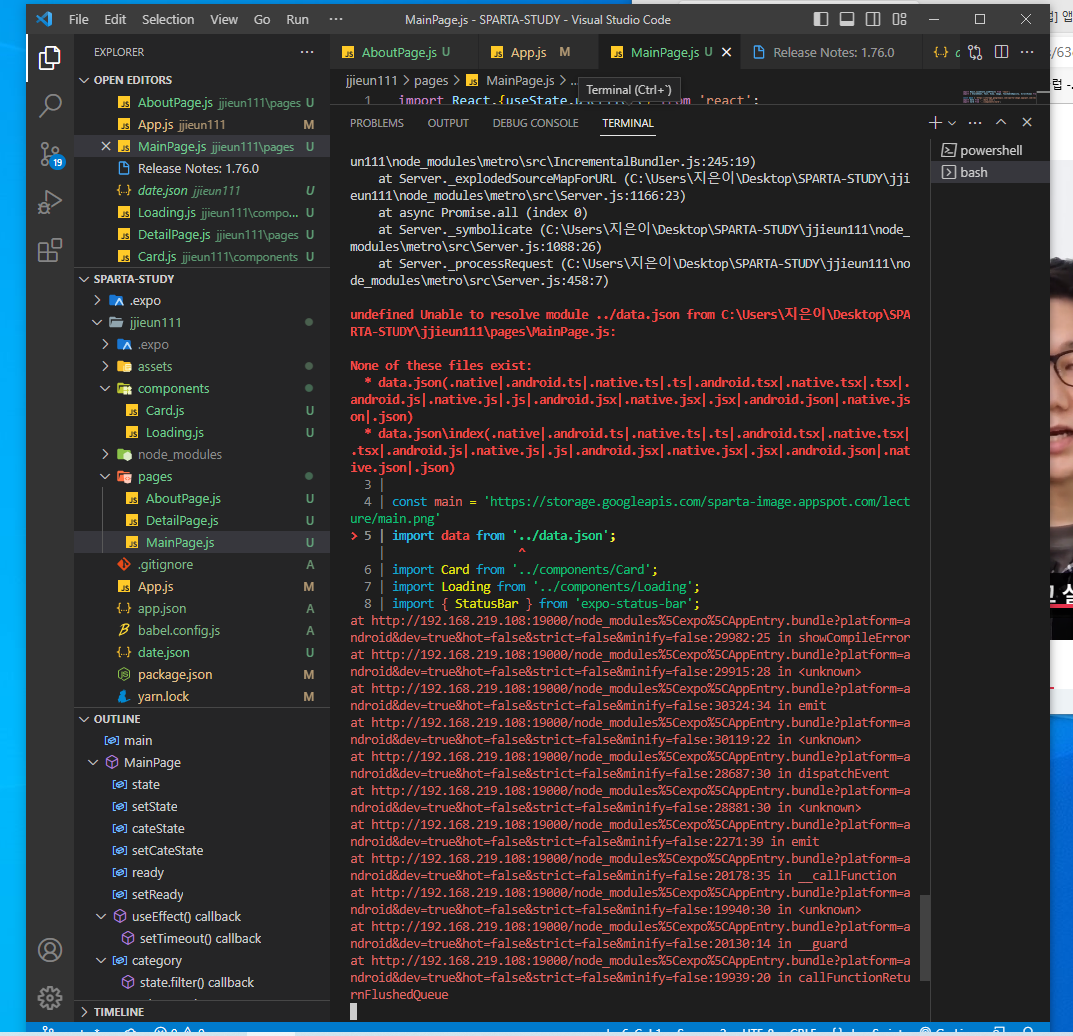
Task: Toggle secondary side bar layout icon
Action: tap(872, 19)
